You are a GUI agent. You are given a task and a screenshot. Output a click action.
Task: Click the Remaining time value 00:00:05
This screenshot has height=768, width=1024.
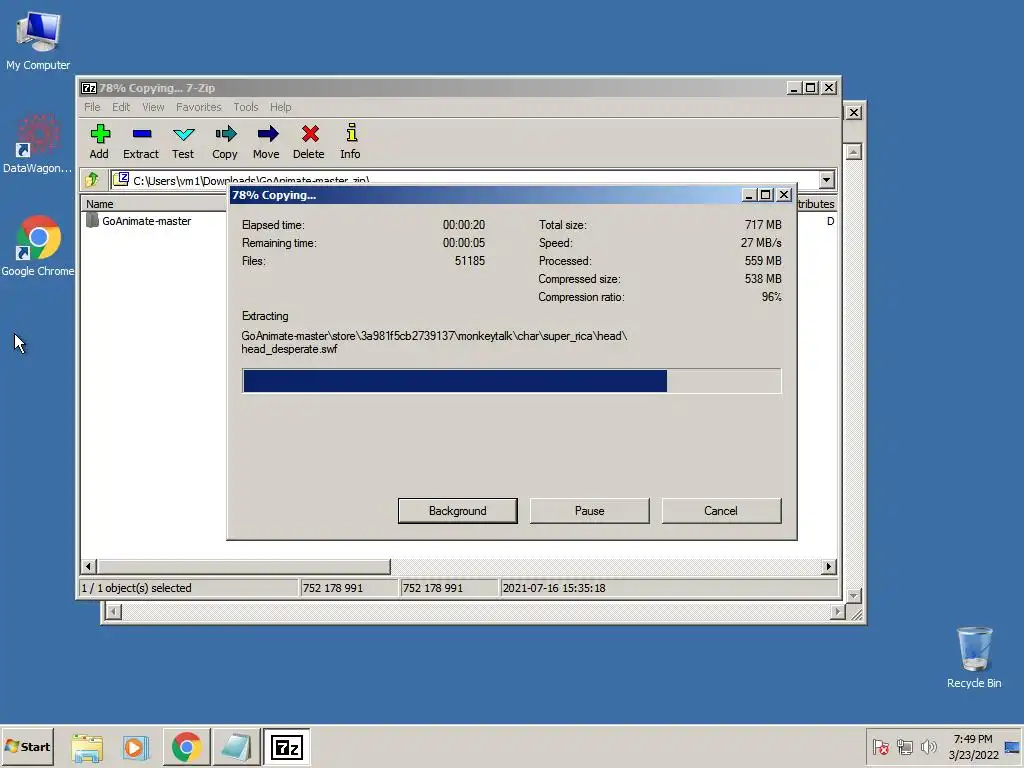coord(464,243)
